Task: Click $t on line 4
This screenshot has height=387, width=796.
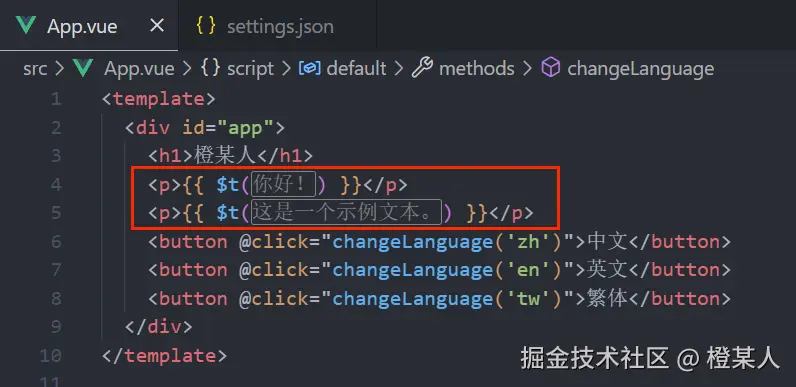Action: coord(227,185)
